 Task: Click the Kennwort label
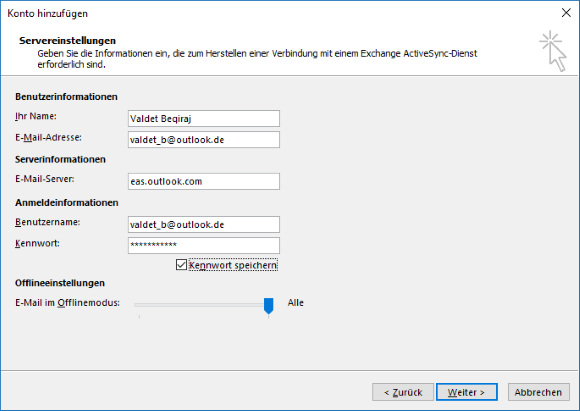37,243
